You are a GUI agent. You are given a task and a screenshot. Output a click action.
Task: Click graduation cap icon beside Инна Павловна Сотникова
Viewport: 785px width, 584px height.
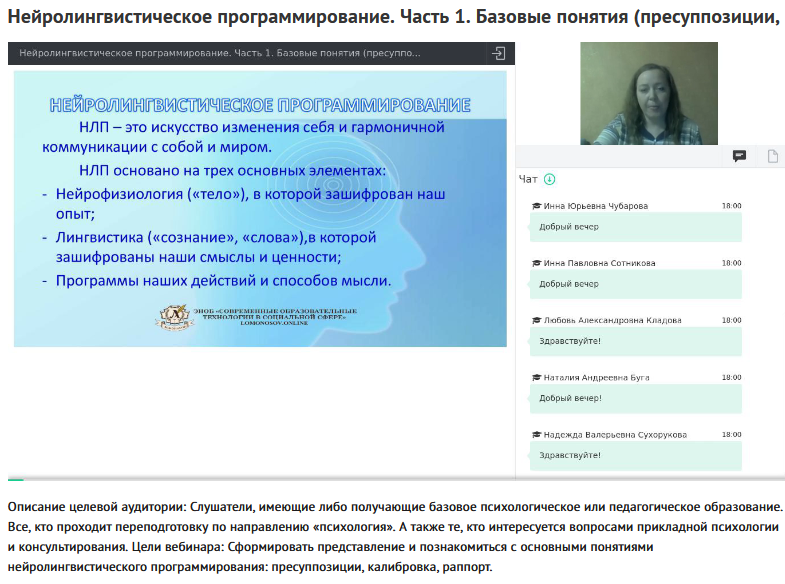pos(536,263)
